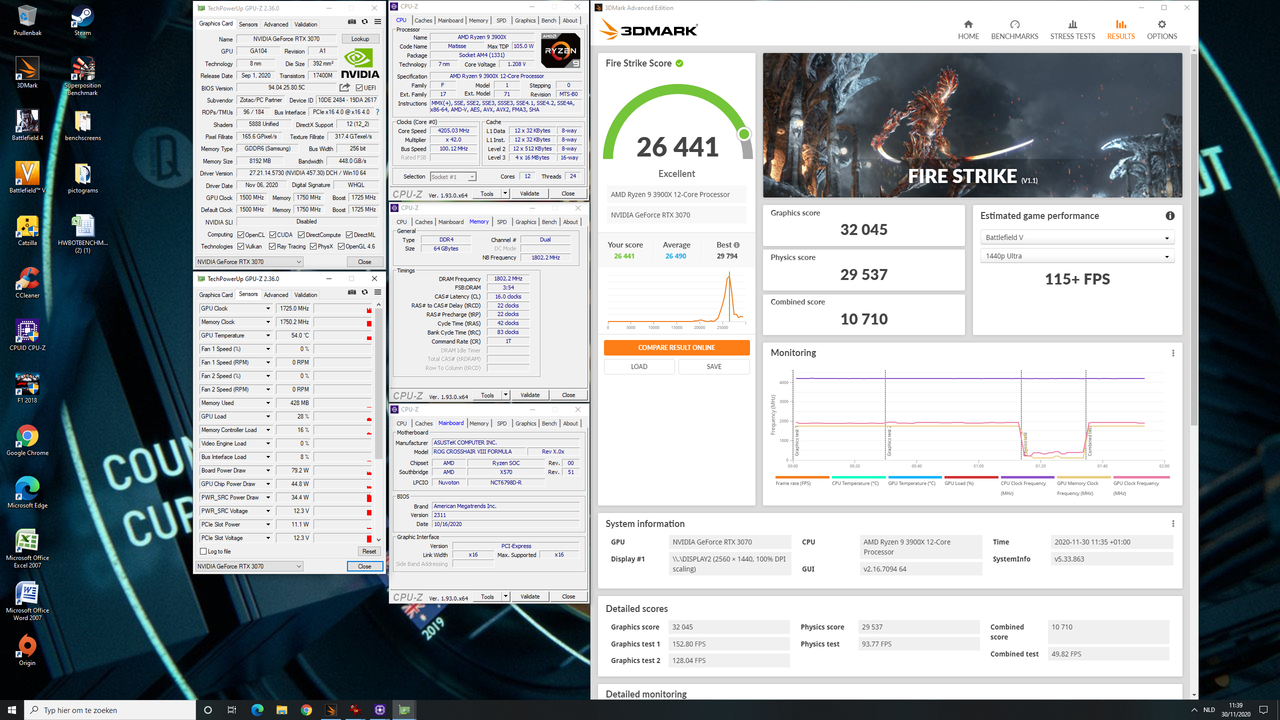
Task: Click Windows Start button on taskbar
Action: [x=12, y=710]
